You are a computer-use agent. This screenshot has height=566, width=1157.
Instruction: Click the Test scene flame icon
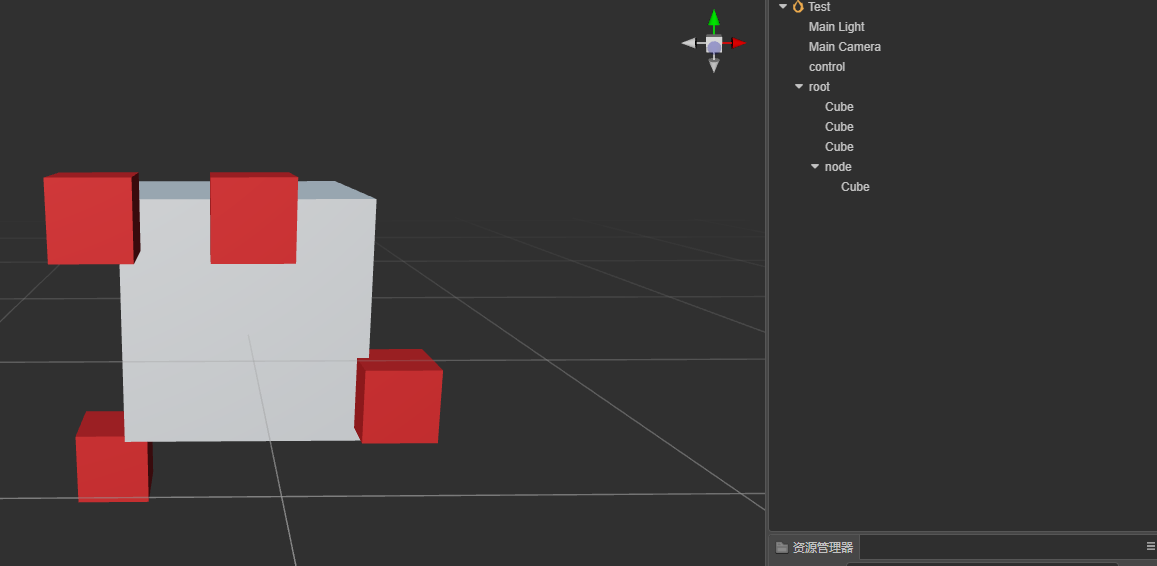798,7
